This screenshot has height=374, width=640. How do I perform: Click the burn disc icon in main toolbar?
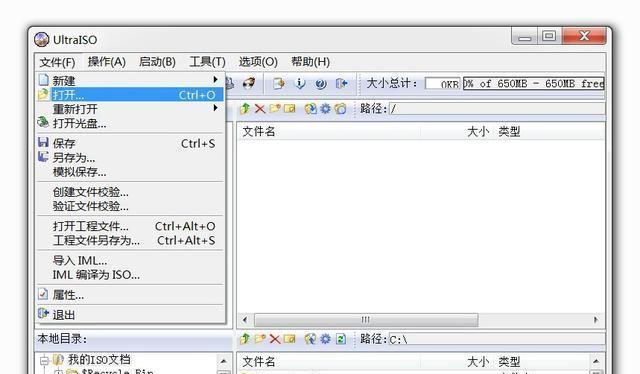point(249,83)
